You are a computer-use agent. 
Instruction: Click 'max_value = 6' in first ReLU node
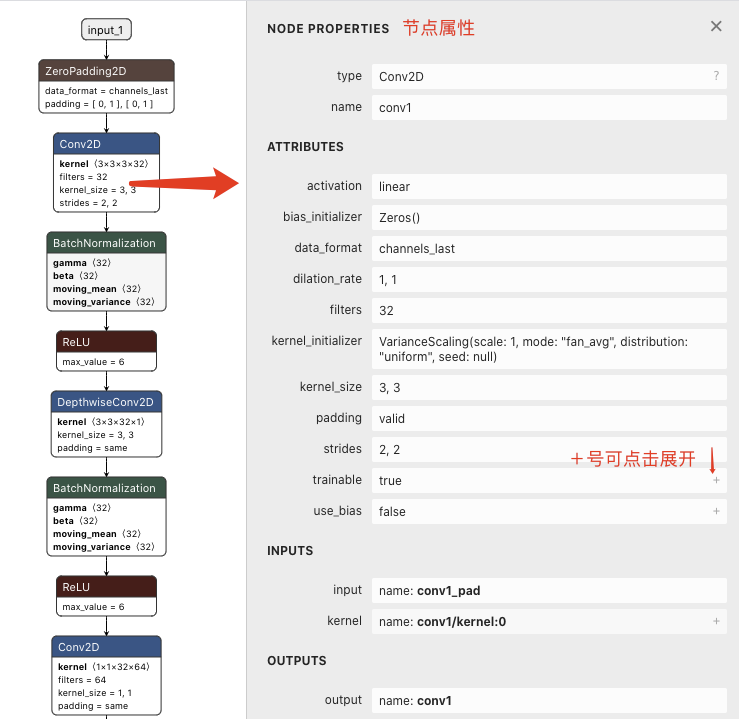[93, 362]
